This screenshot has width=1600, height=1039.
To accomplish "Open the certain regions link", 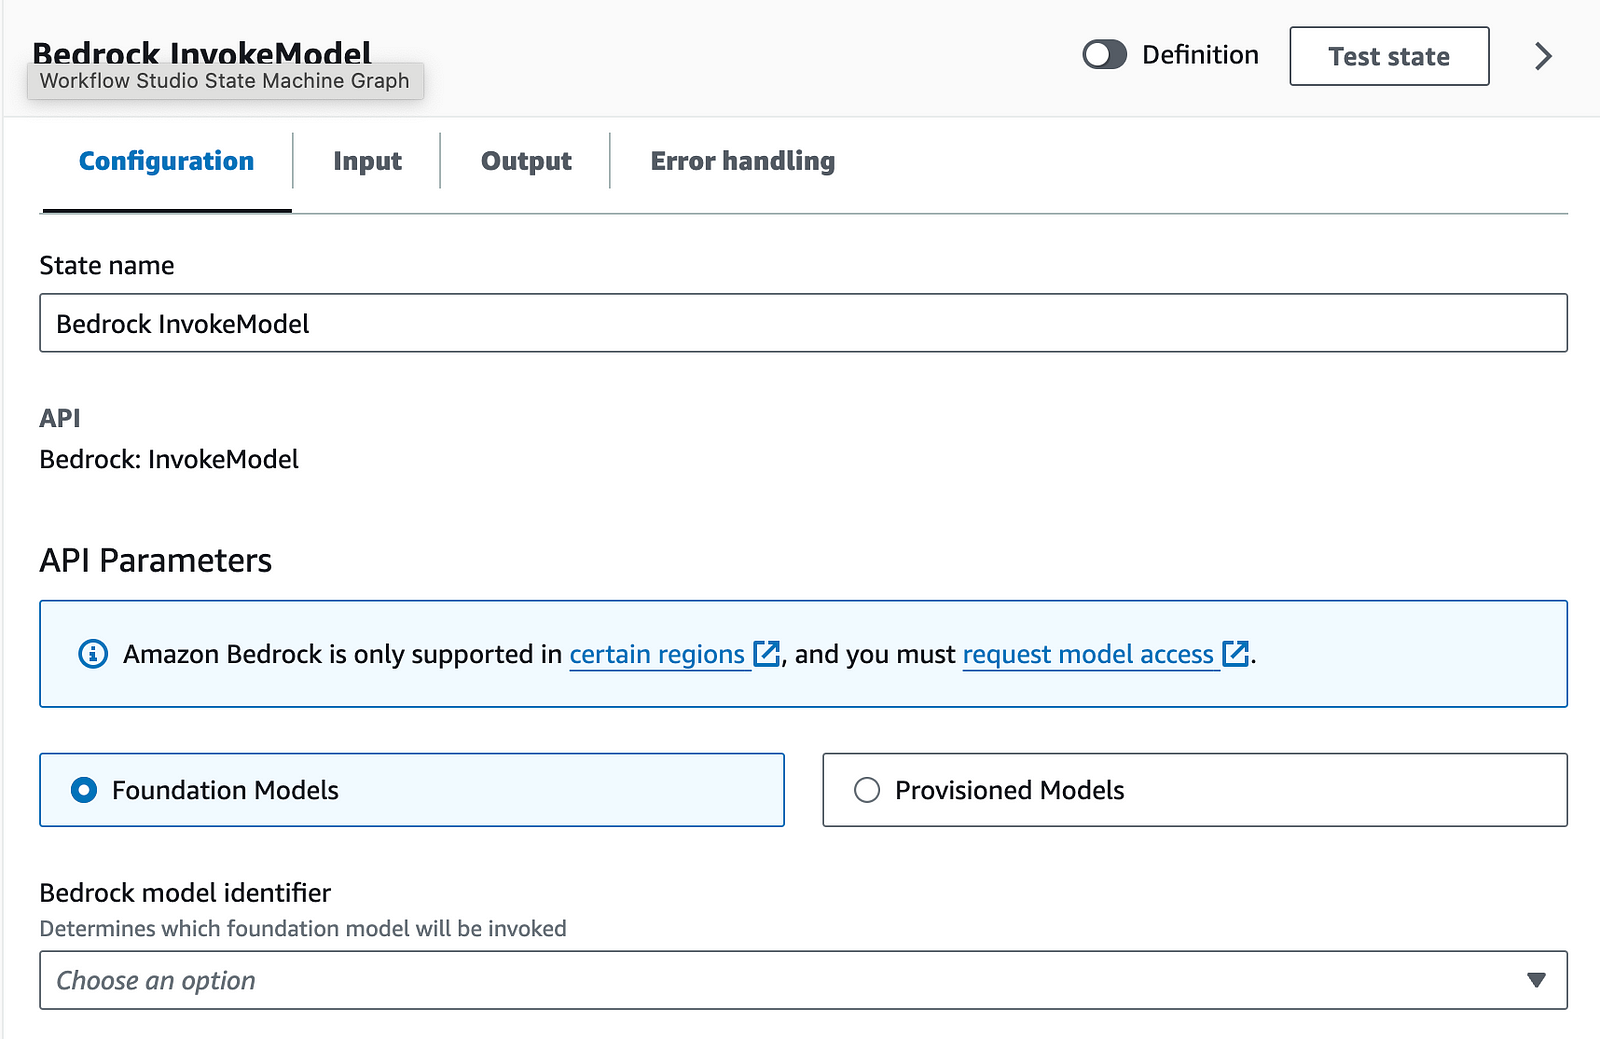I will pyautogui.click(x=657, y=654).
